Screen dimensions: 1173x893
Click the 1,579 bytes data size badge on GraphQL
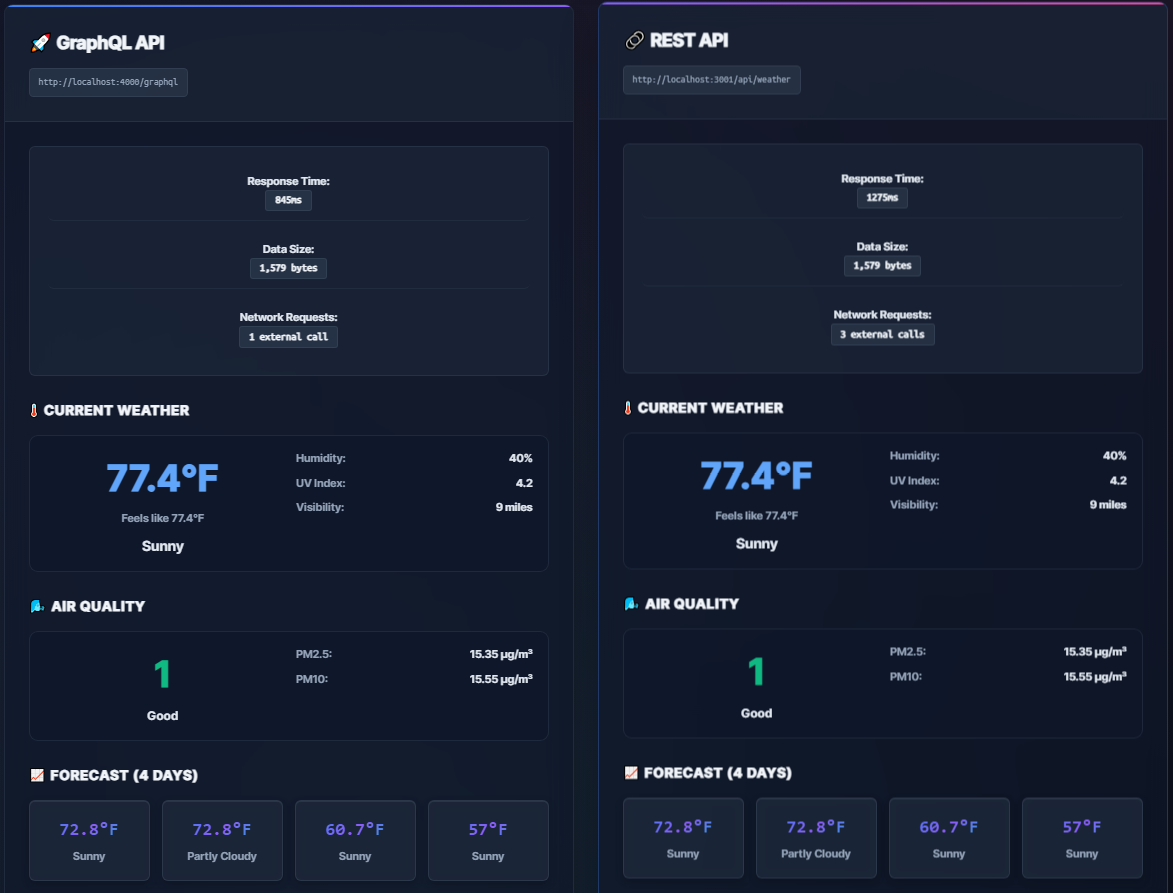click(288, 268)
